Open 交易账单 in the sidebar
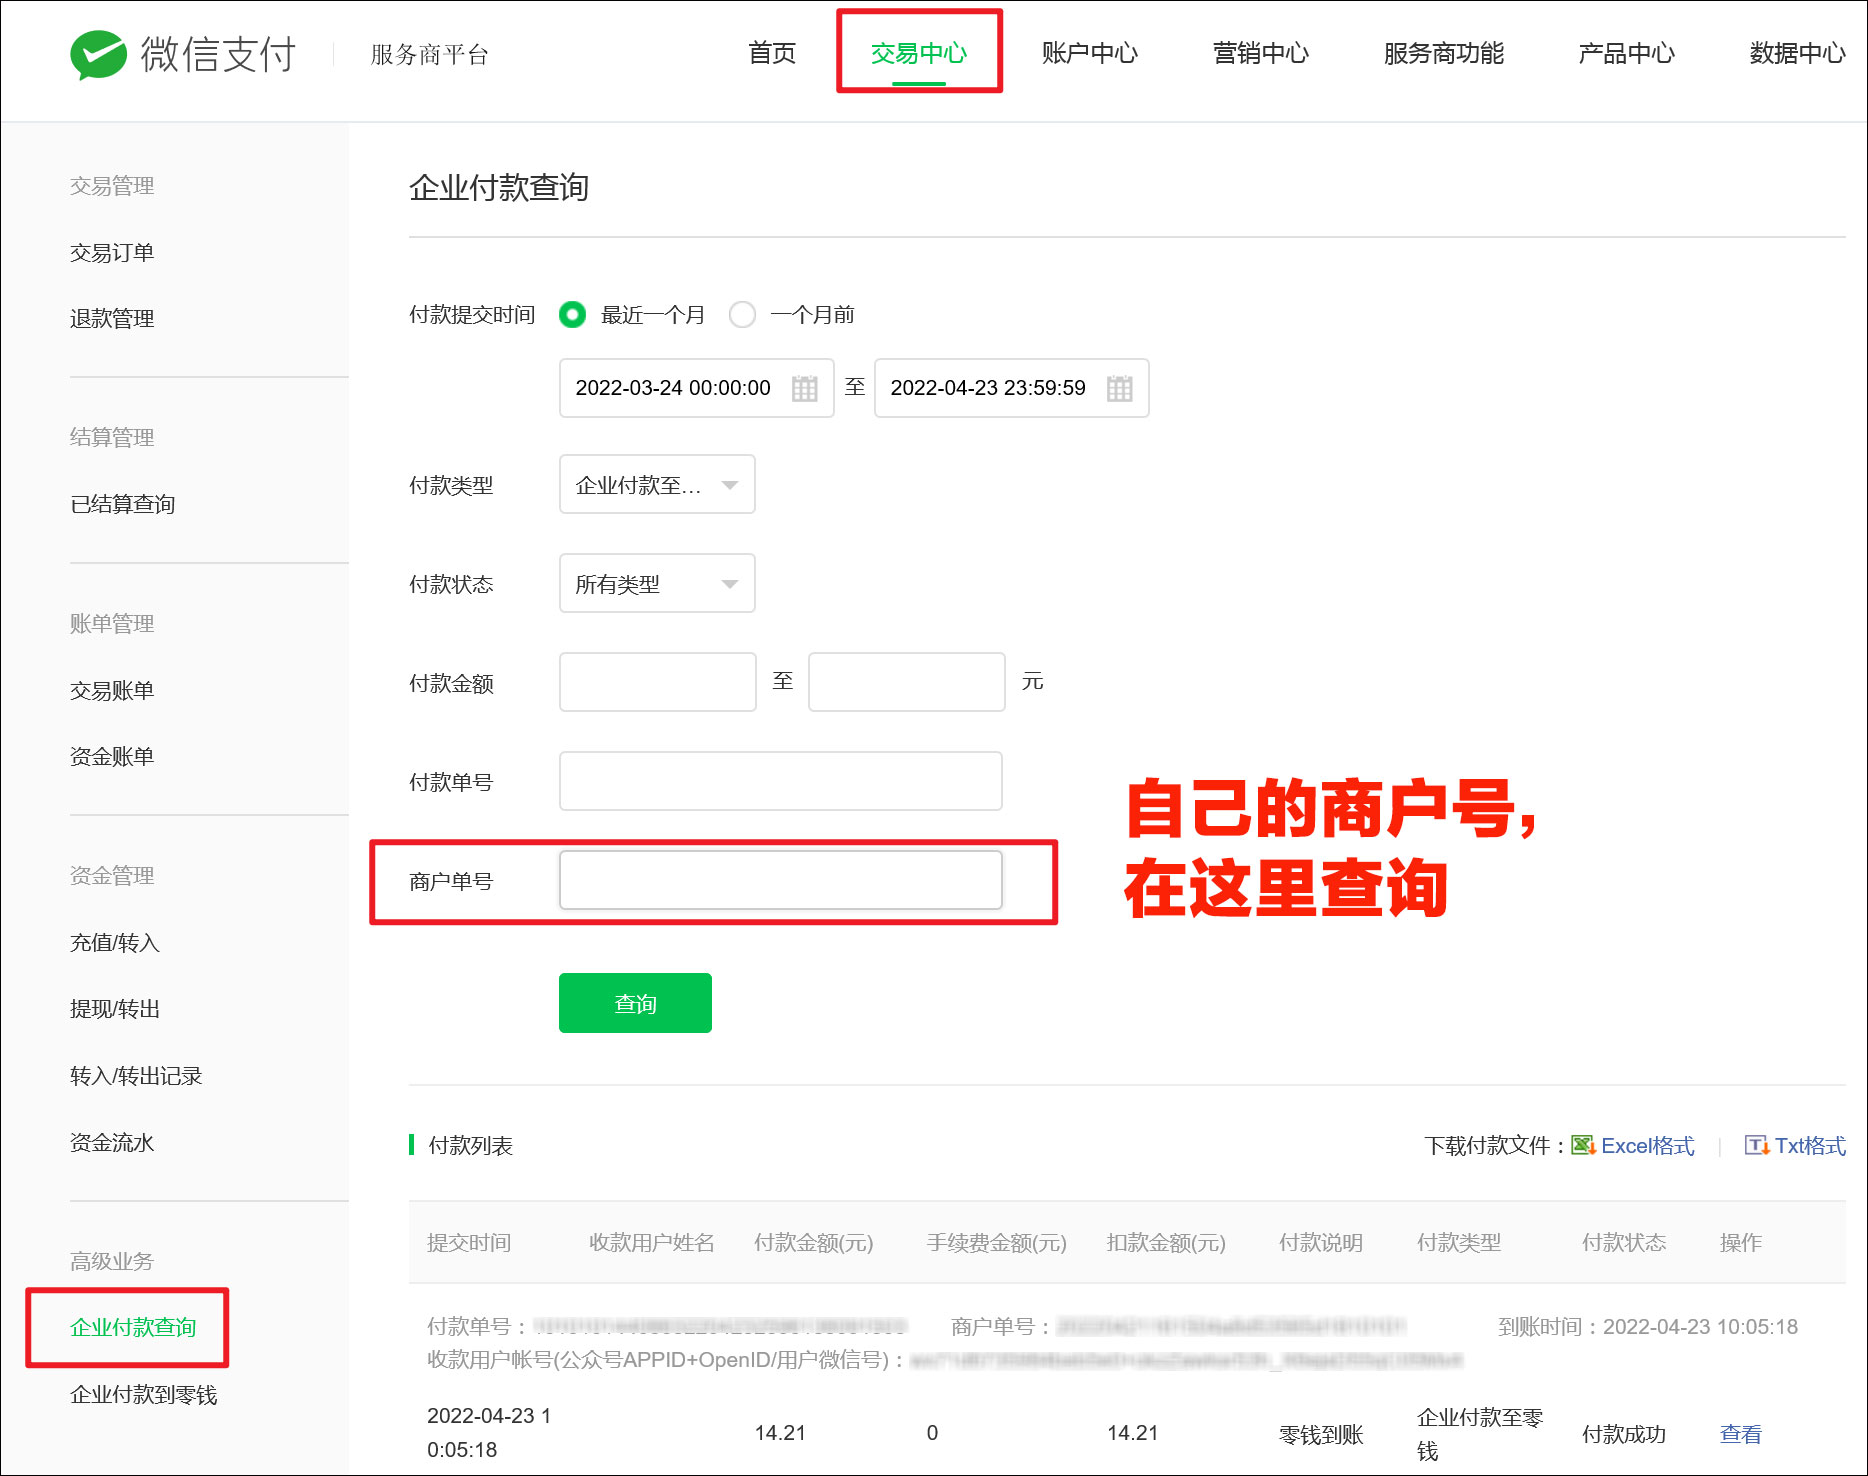 [112, 690]
